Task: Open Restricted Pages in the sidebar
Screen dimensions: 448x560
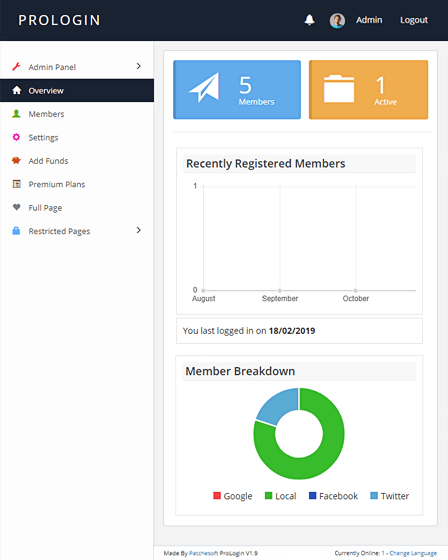Action: tap(77, 231)
